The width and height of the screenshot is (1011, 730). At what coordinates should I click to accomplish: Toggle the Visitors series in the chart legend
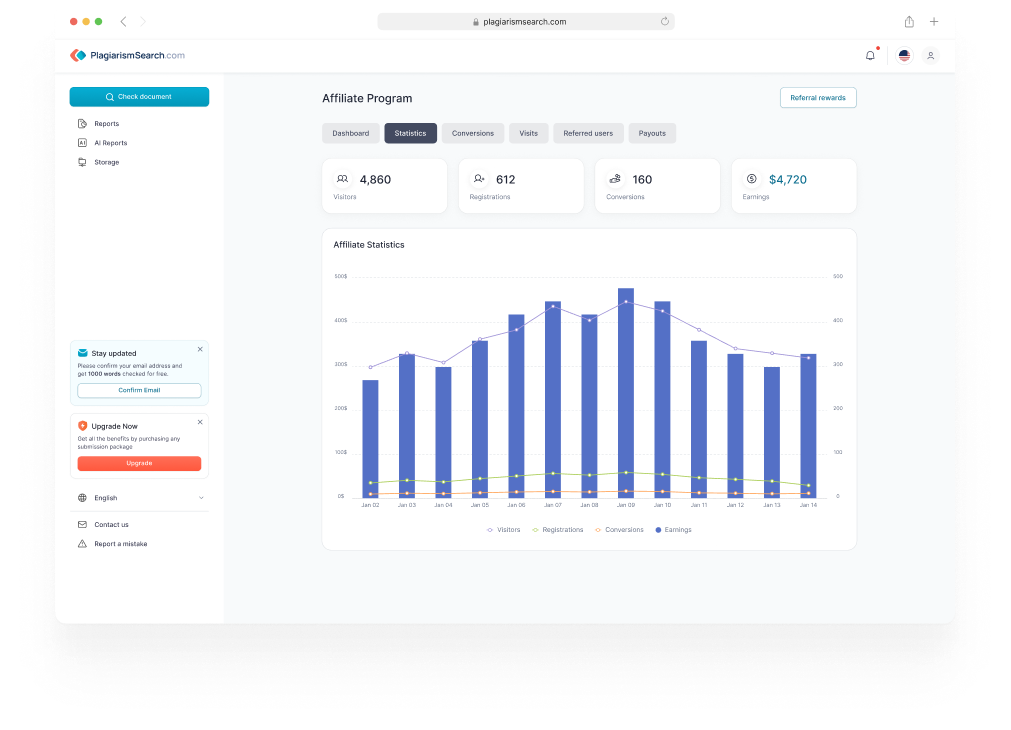[x=503, y=530]
